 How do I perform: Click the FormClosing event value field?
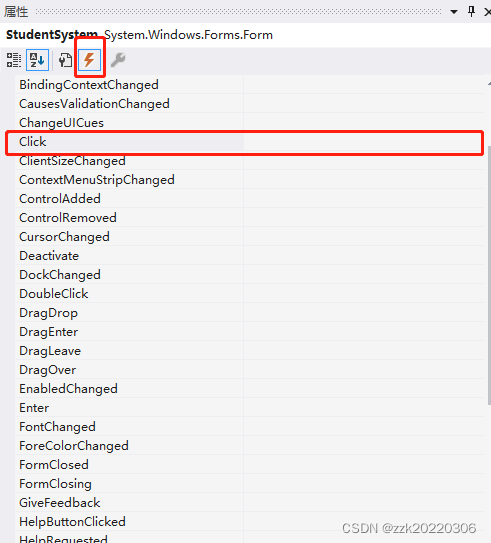[x=364, y=484]
